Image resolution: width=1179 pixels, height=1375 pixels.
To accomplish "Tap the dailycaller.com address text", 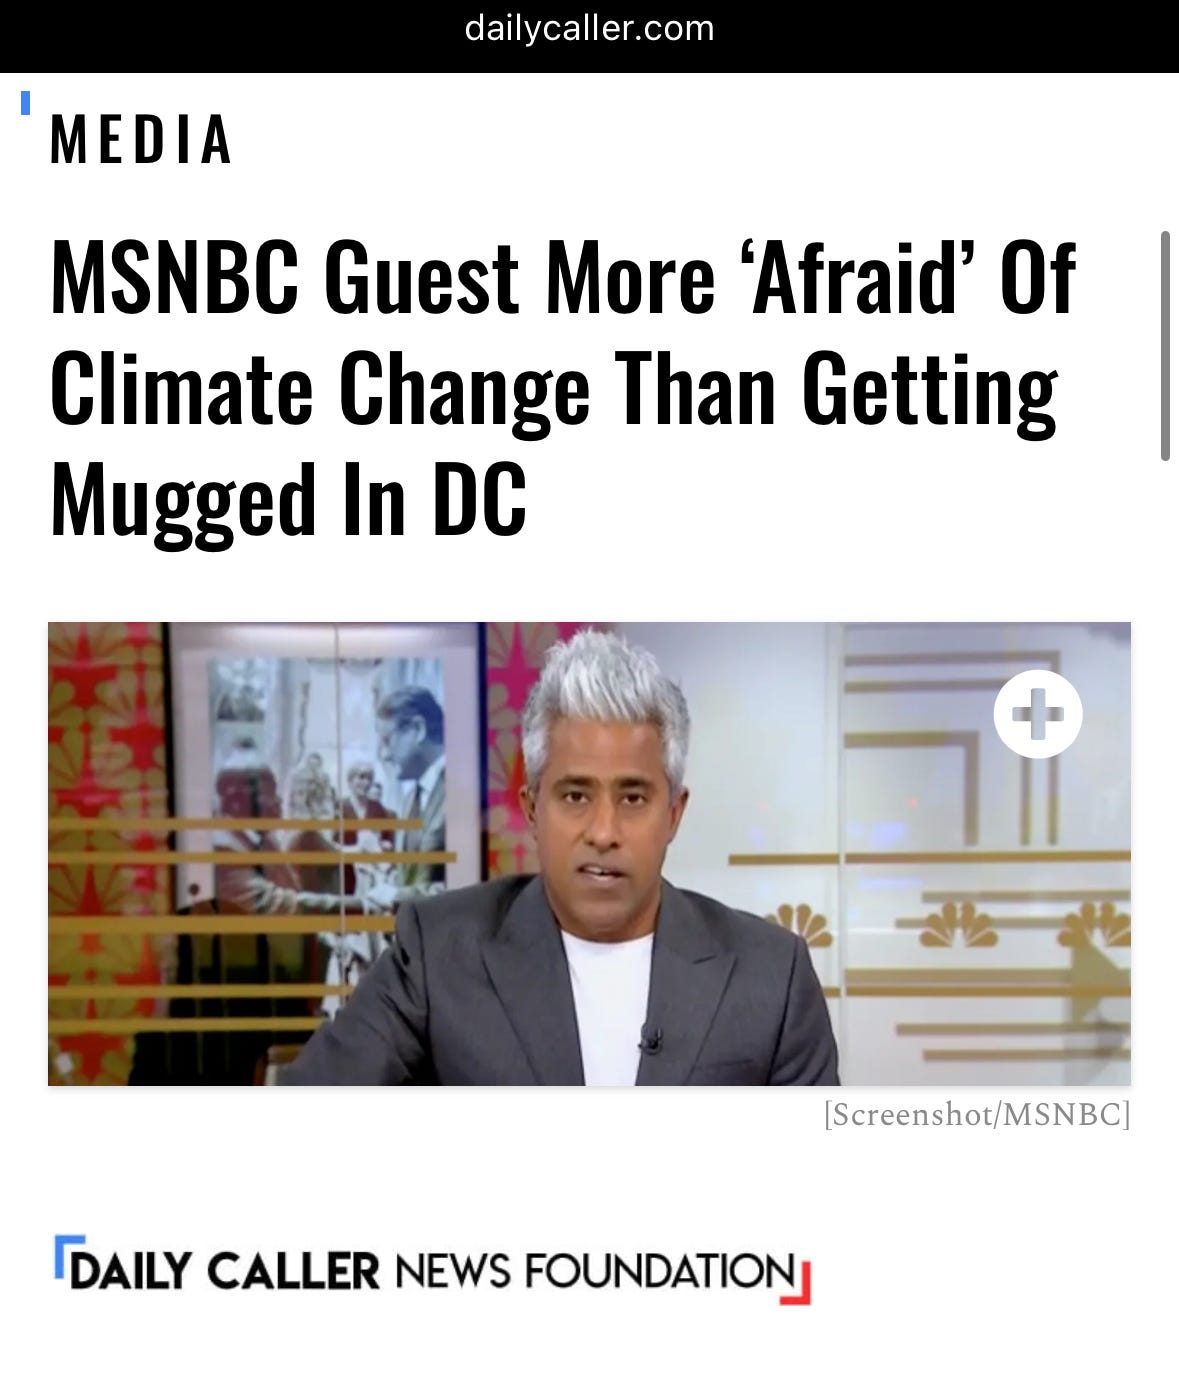I will pos(589,27).
